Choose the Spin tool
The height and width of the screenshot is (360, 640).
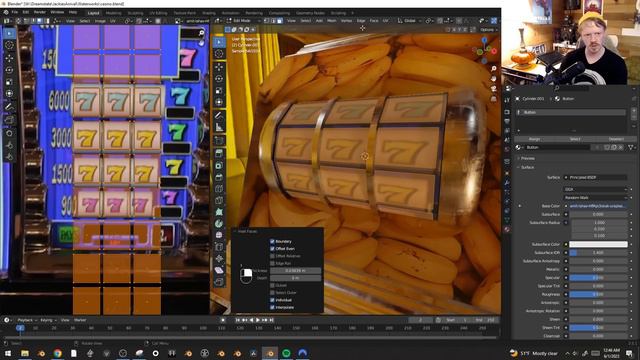pos(219,223)
